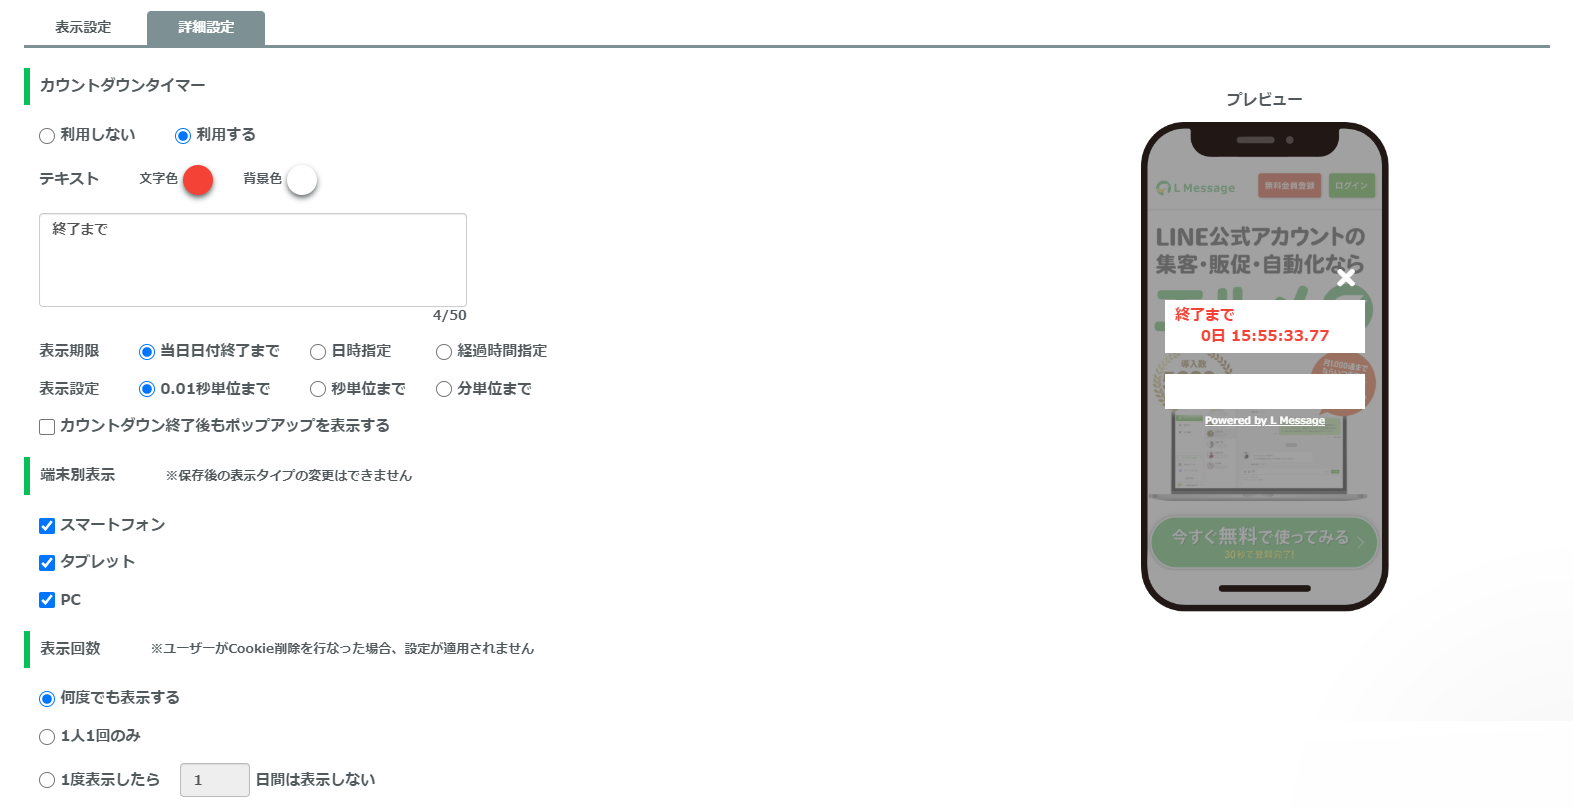
Task: Select the 利用する radio option
Action: coord(183,136)
